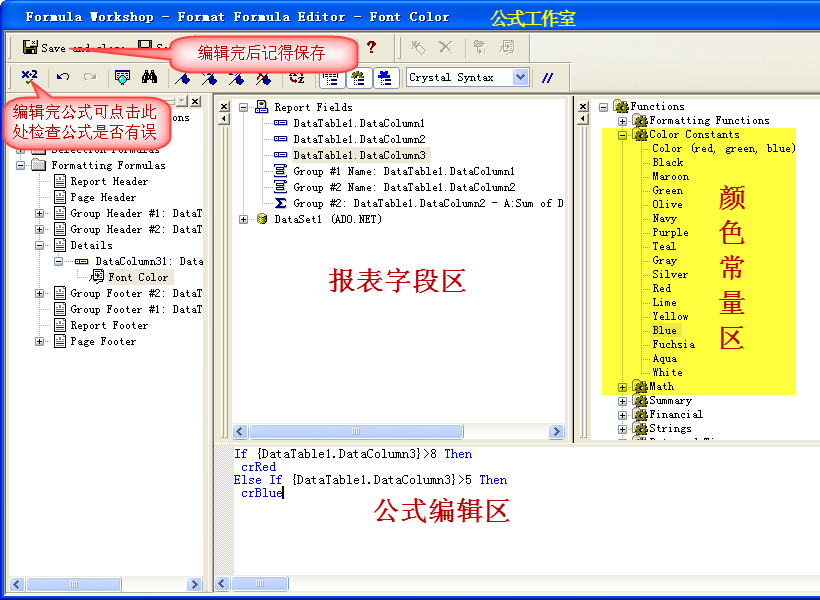Check formula with the X+2 icon
The image size is (820, 600).
coord(29,77)
